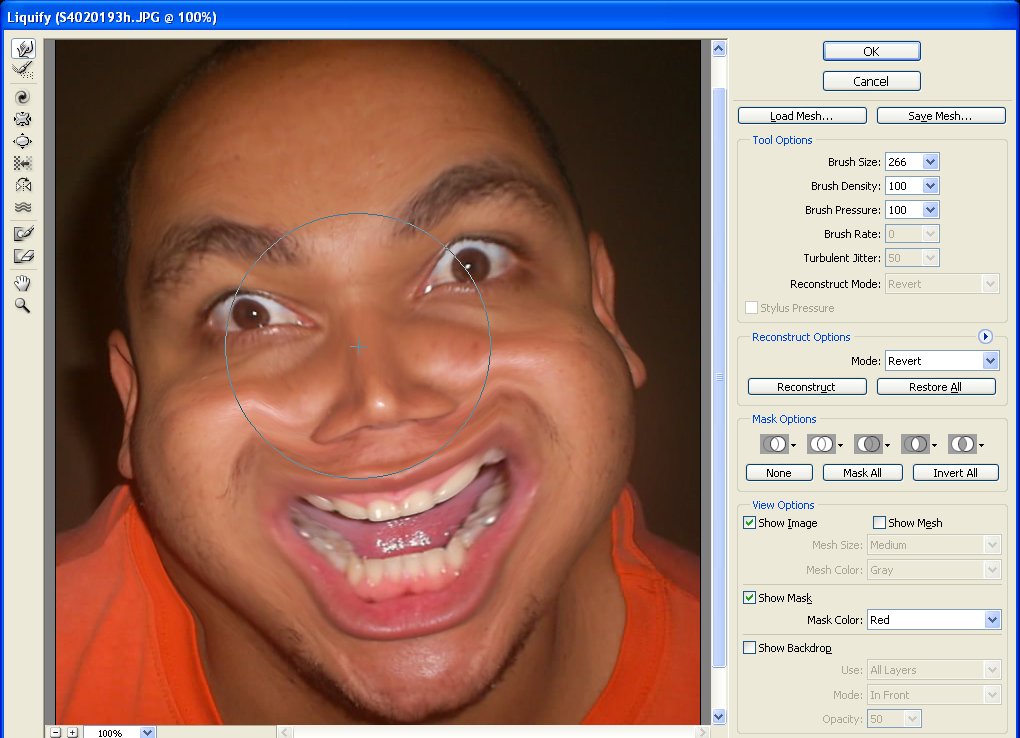Screen dimensions: 1020x738
Task: Select the Turbulence tool
Action: tap(23, 208)
